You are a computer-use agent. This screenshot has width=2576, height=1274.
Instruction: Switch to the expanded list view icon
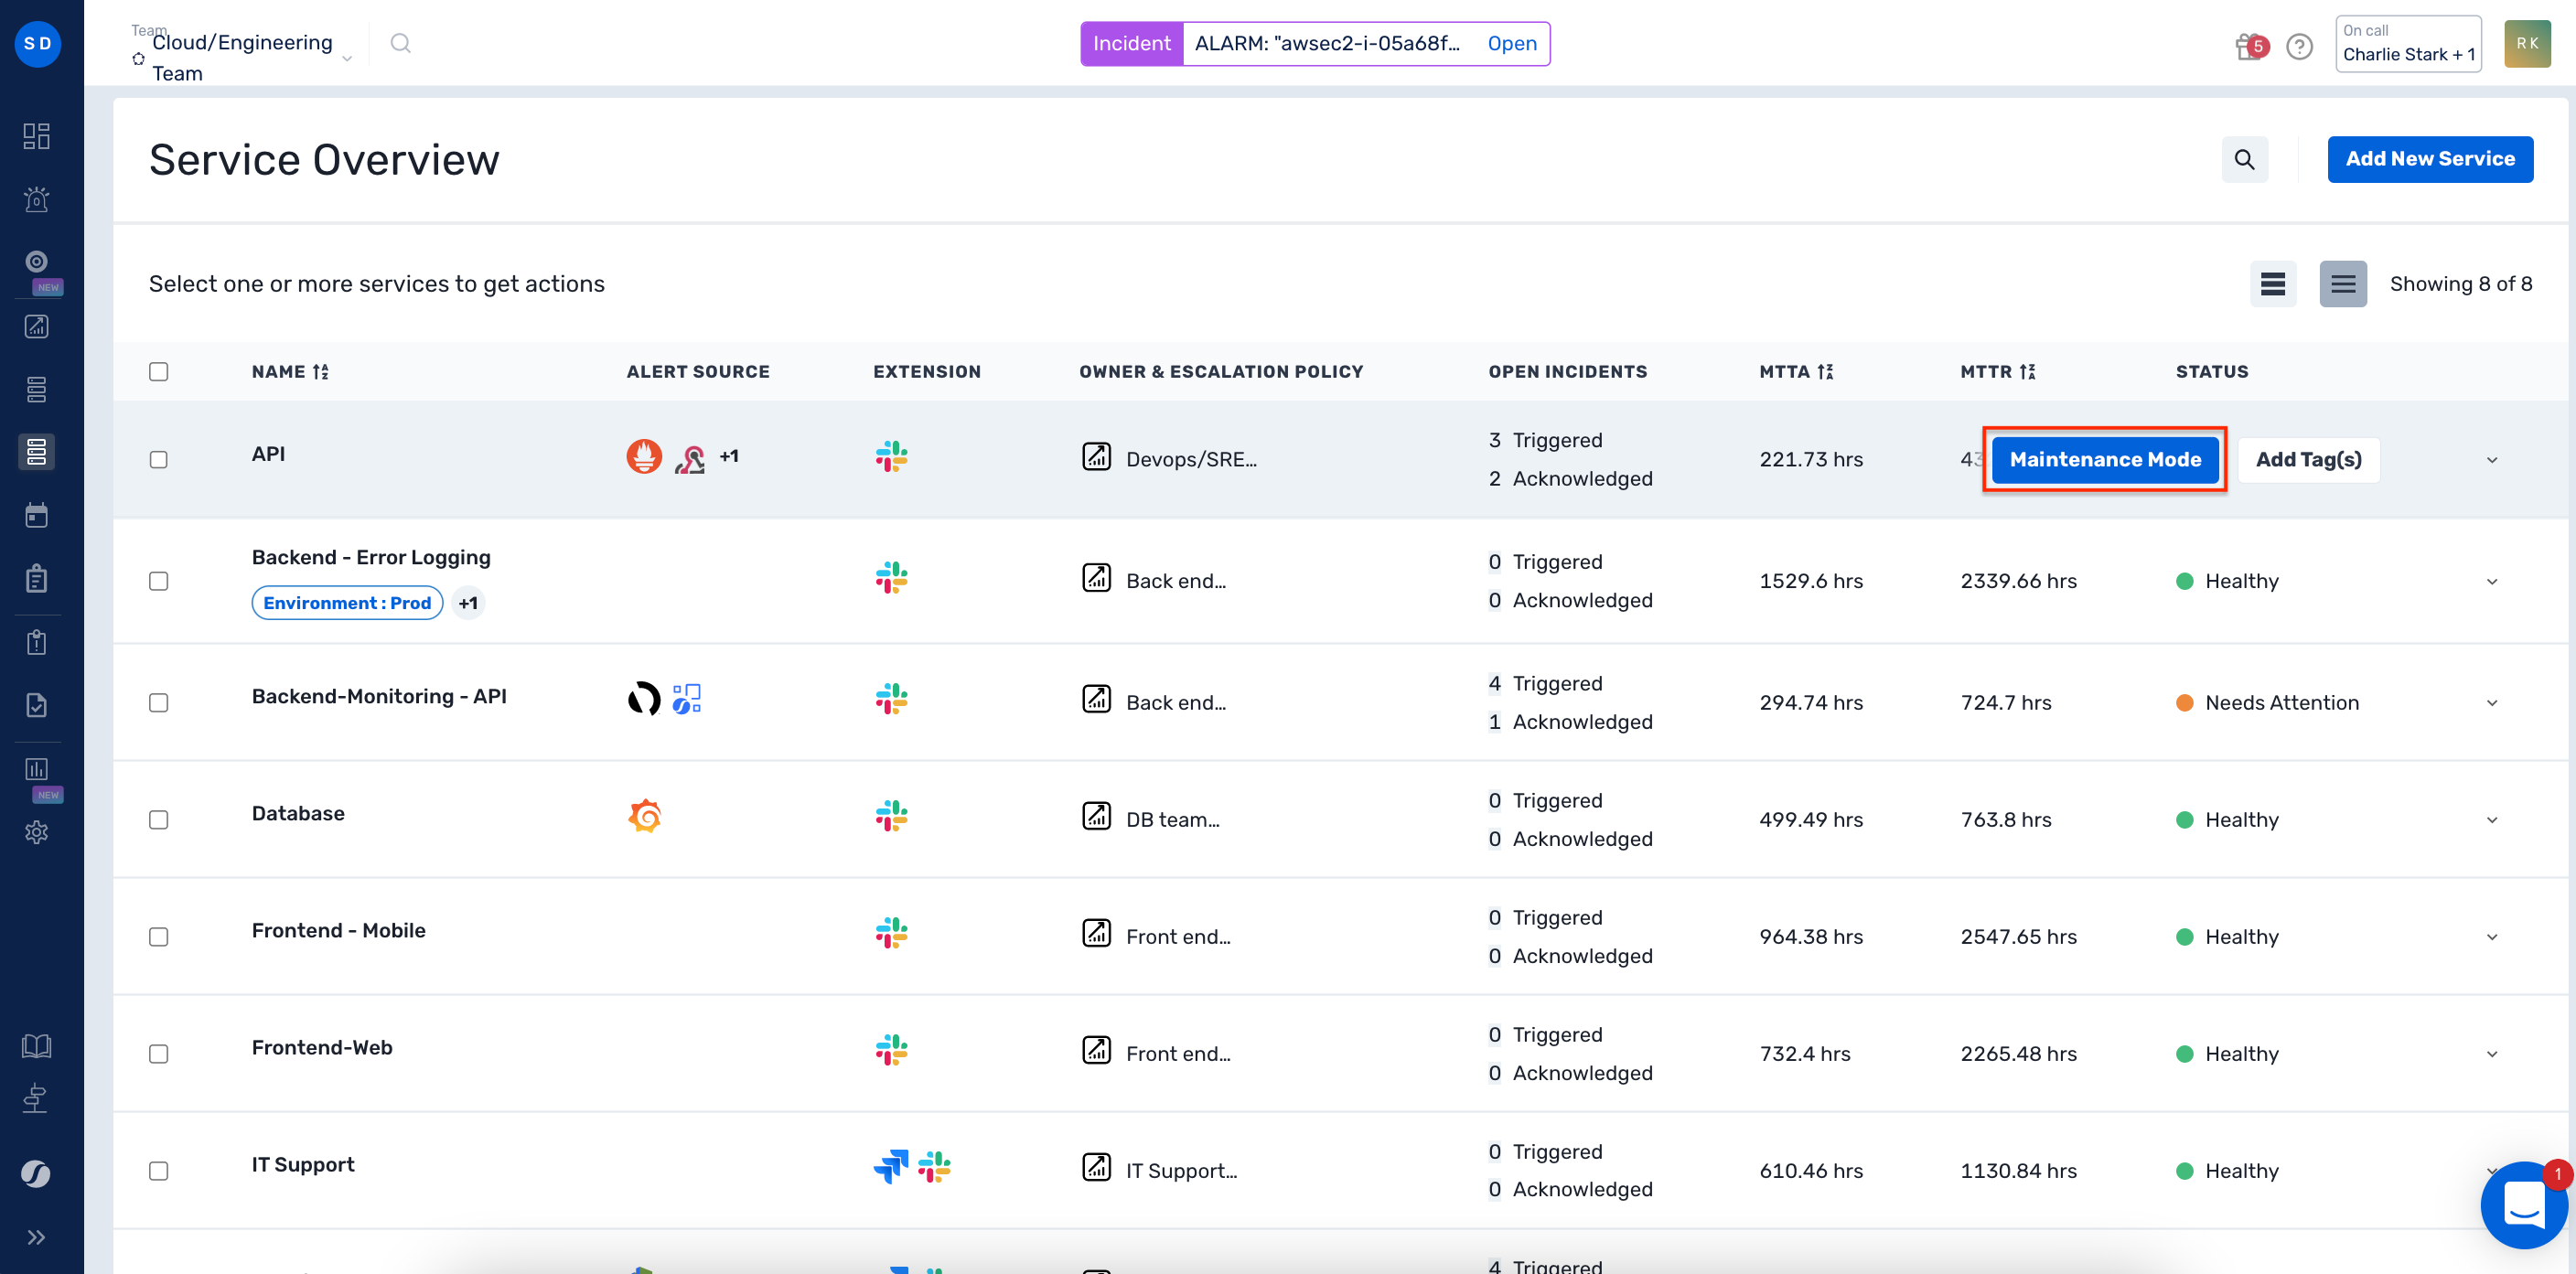point(2343,284)
